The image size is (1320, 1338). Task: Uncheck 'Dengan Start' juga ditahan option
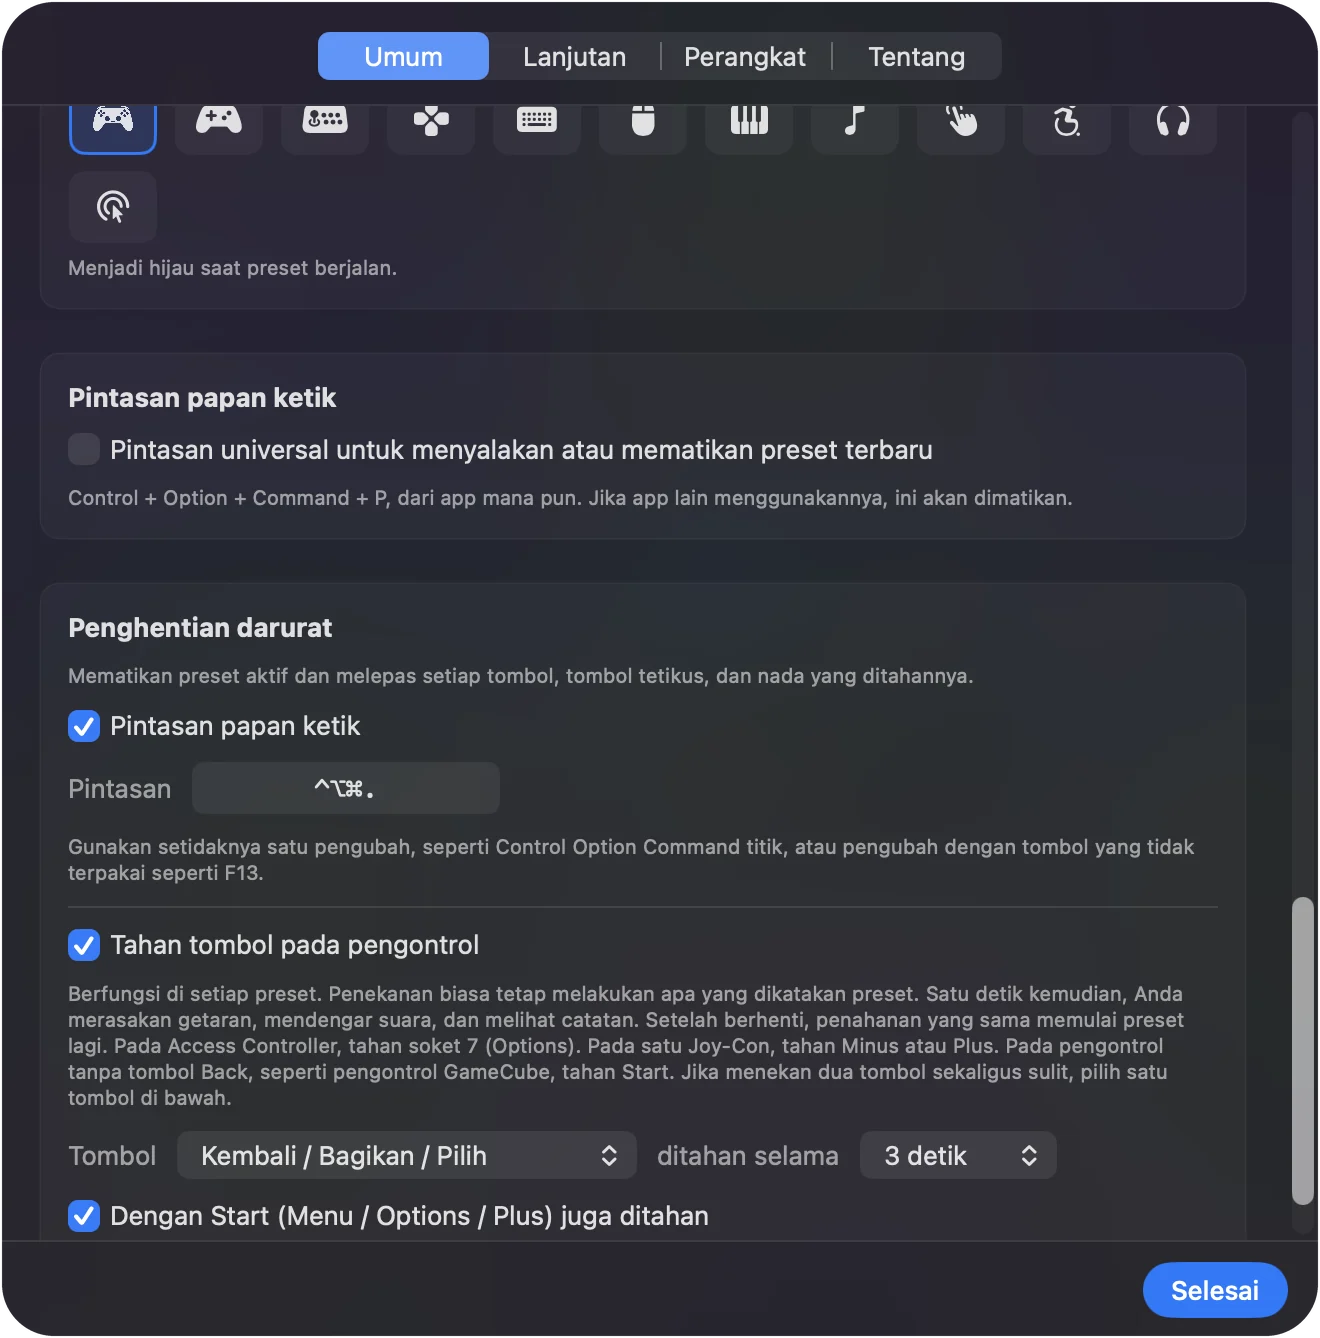pos(84,1216)
